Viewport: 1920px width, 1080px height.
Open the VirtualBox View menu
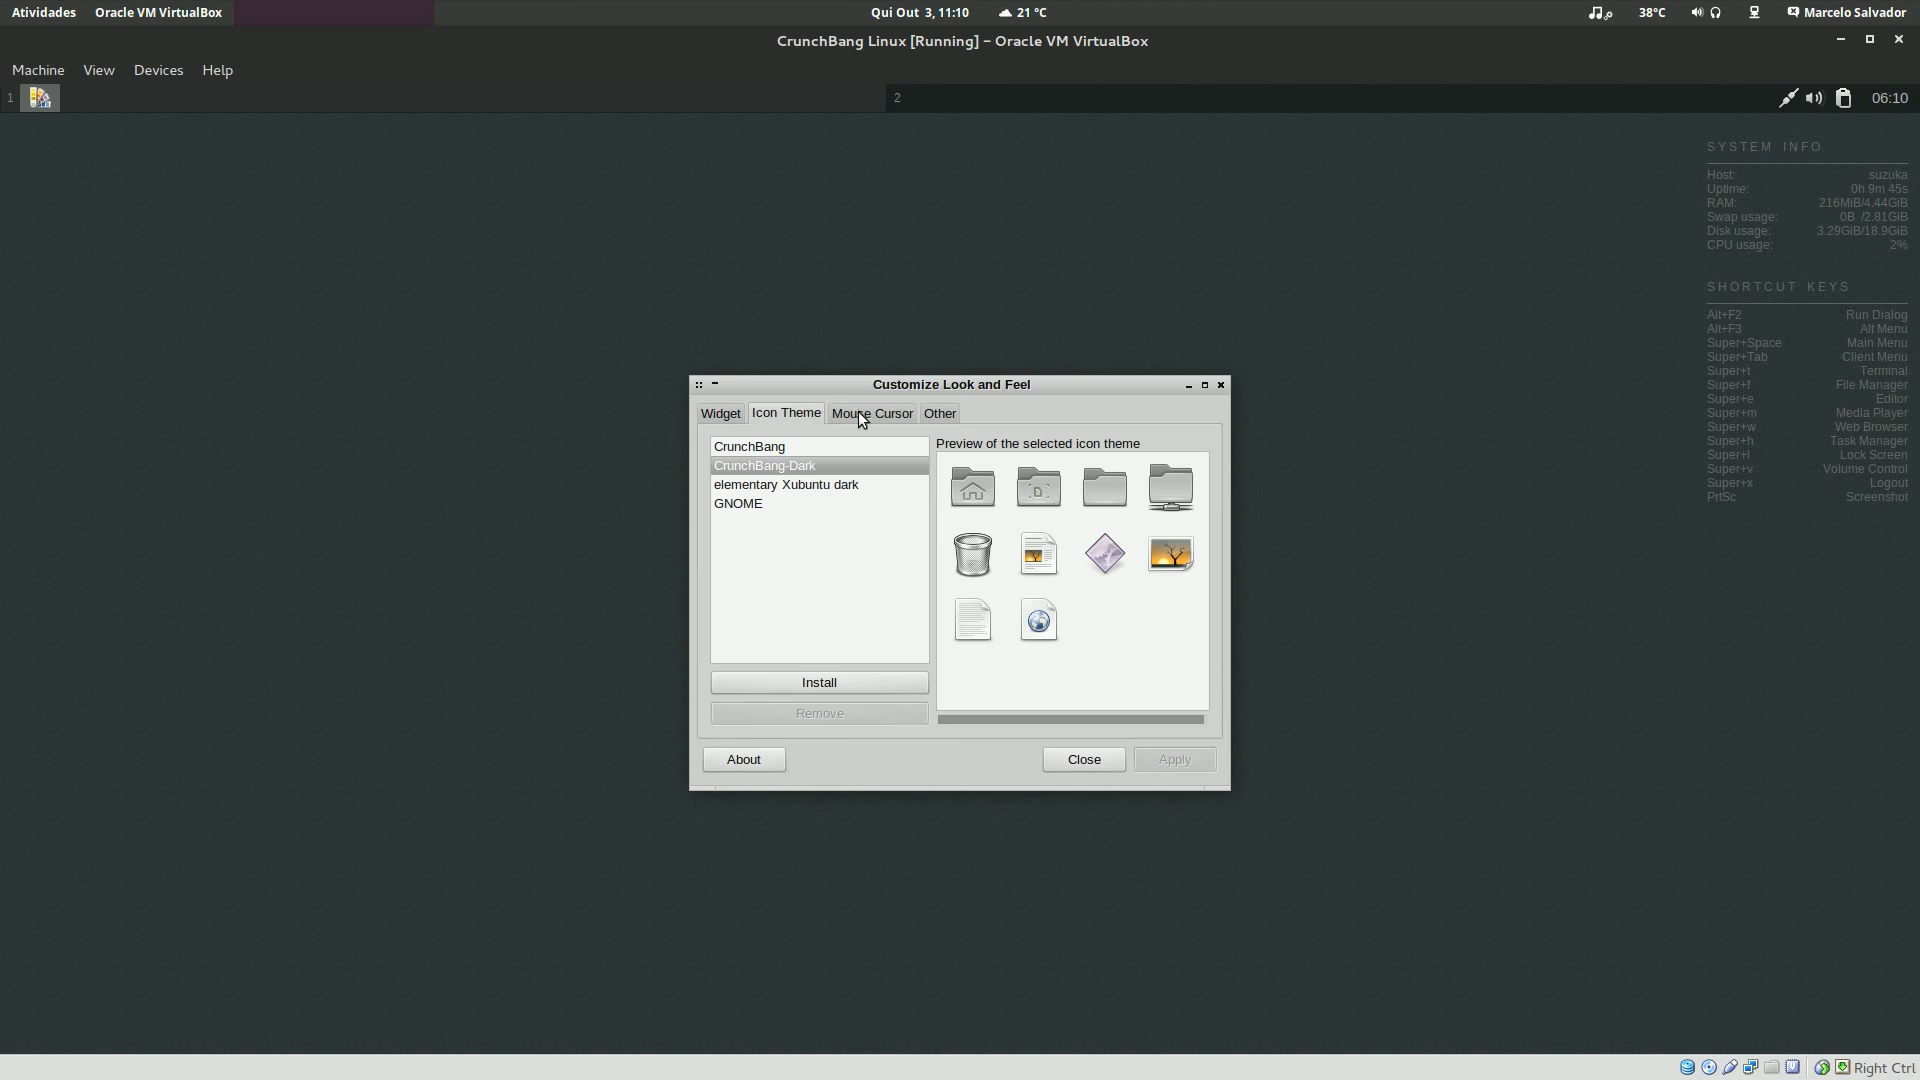tap(99, 70)
